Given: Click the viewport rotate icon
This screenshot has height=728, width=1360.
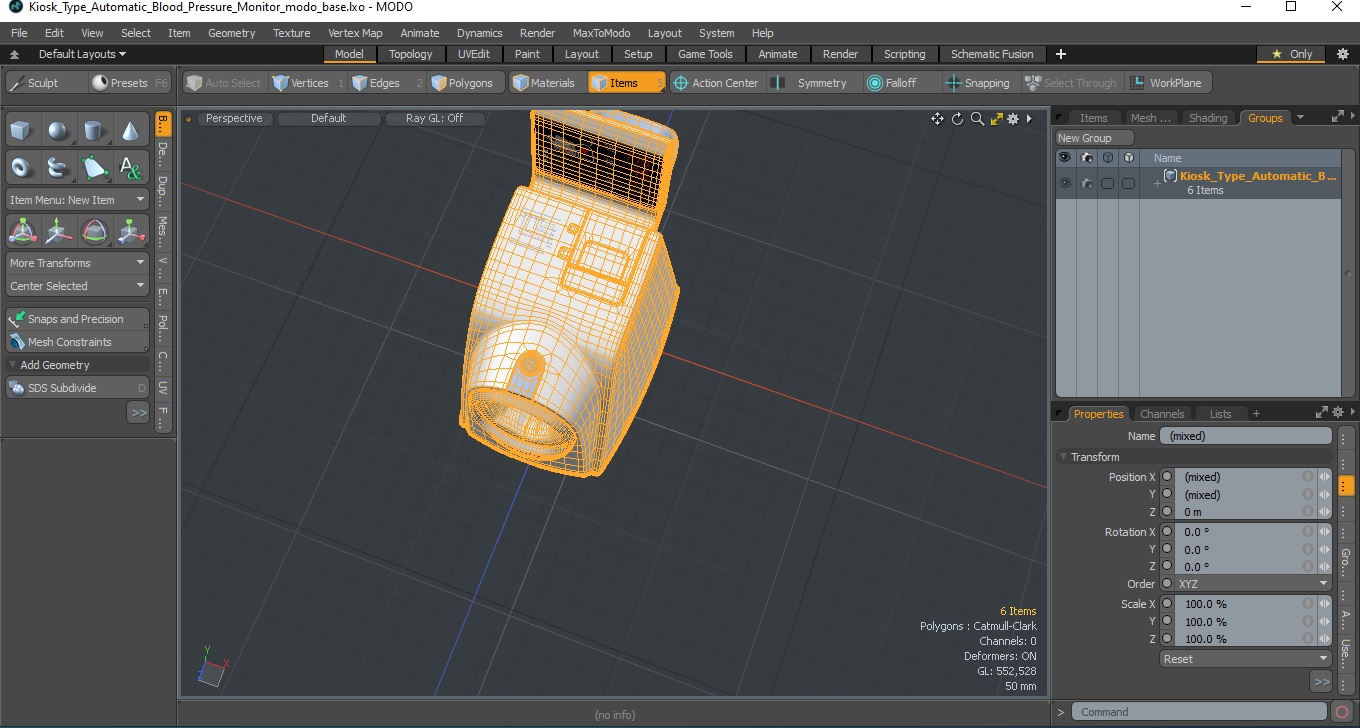Looking at the screenshot, I should click(957, 119).
